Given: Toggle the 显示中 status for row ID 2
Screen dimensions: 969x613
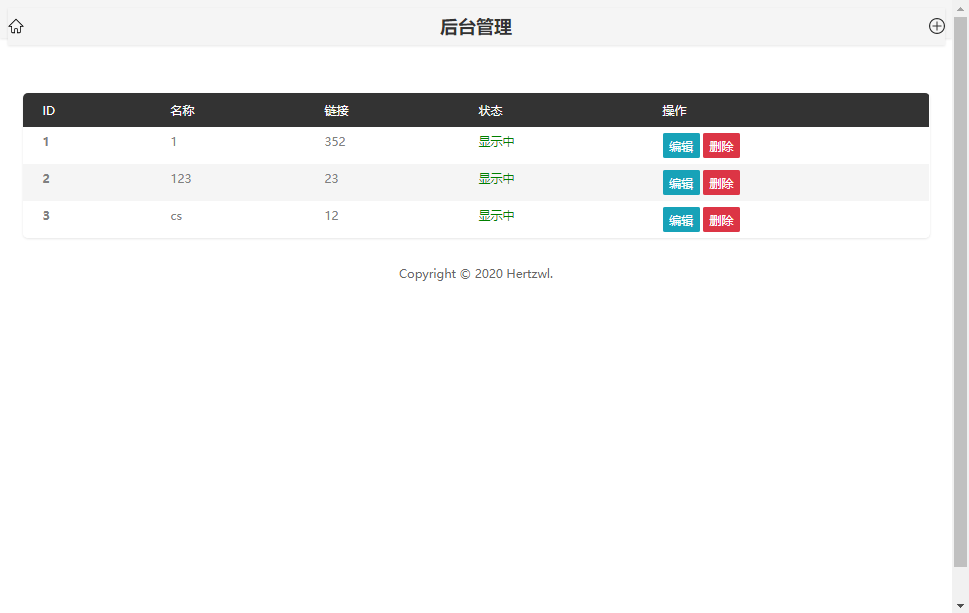Looking at the screenshot, I should click(x=496, y=178).
